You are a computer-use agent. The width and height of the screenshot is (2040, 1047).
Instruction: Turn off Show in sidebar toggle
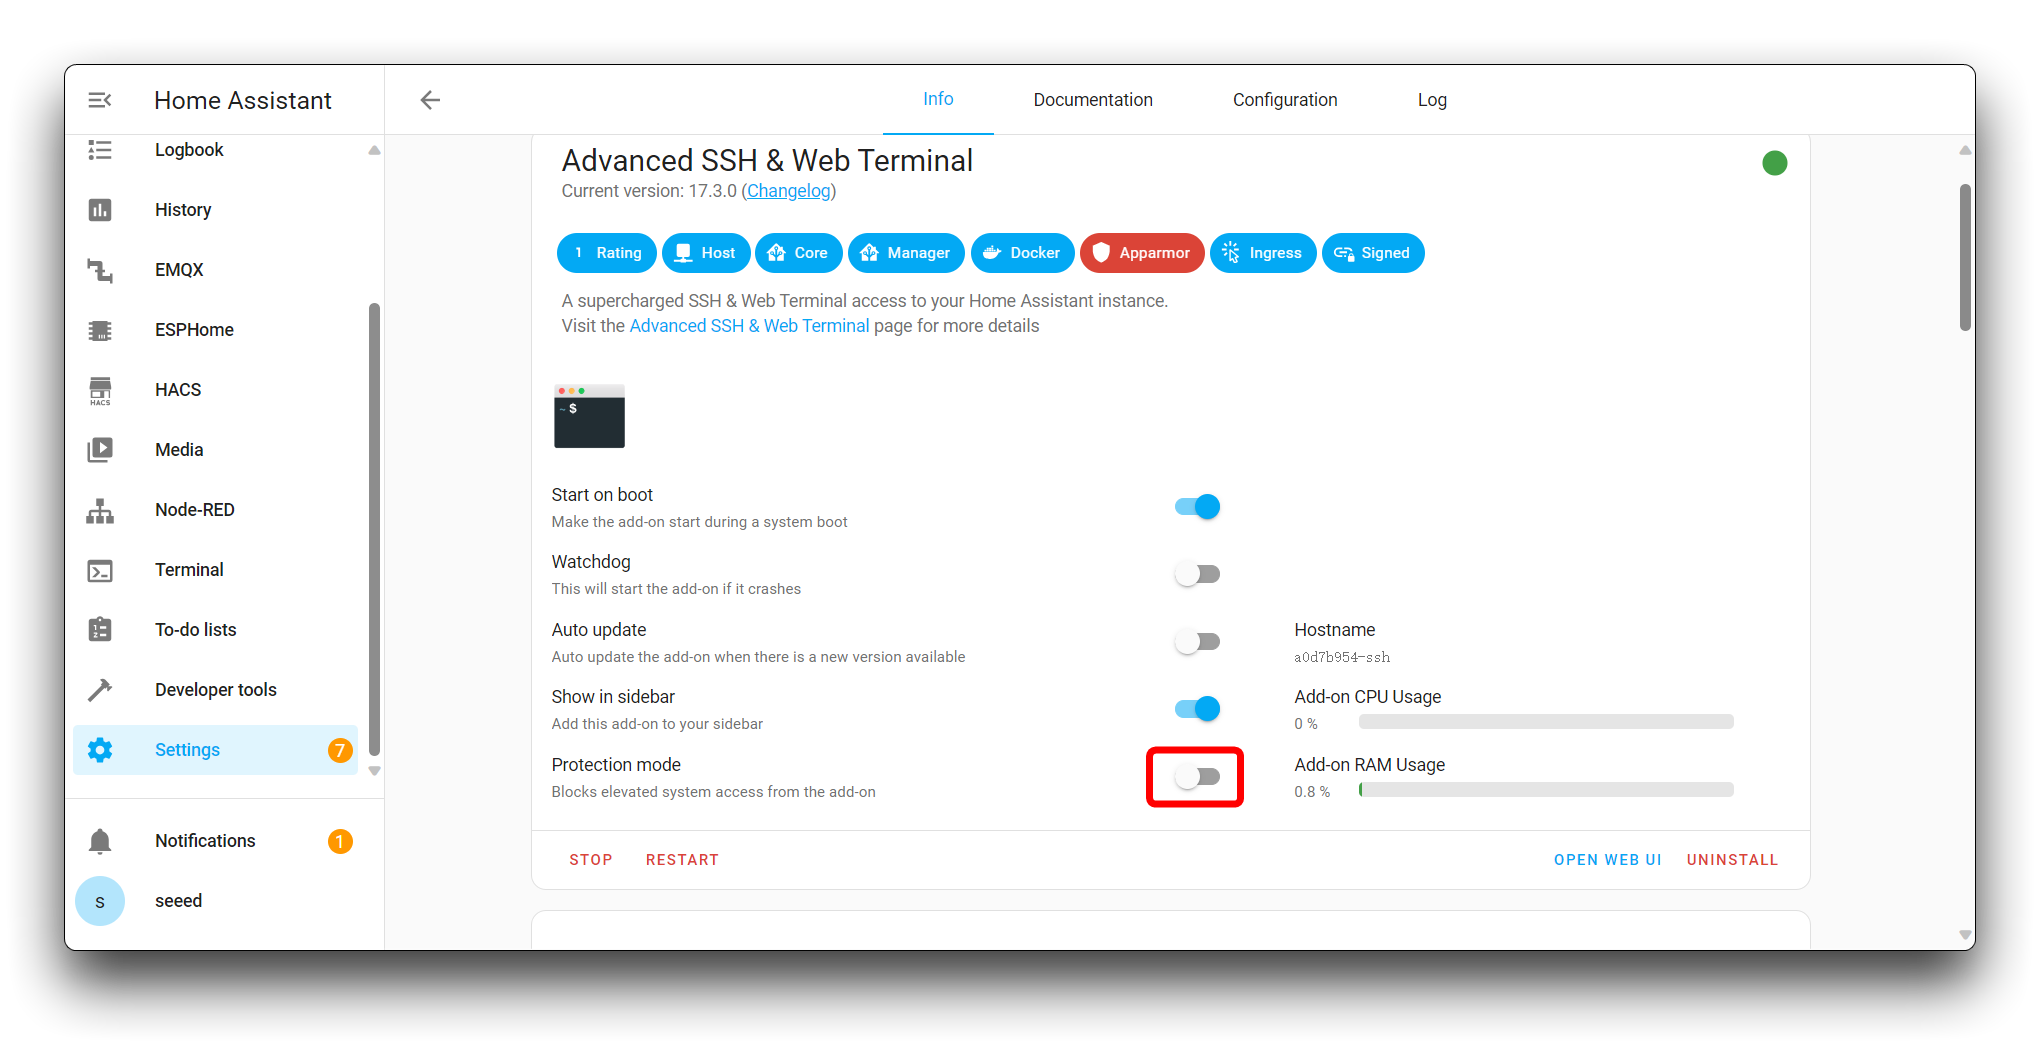(x=1197, y=709)
